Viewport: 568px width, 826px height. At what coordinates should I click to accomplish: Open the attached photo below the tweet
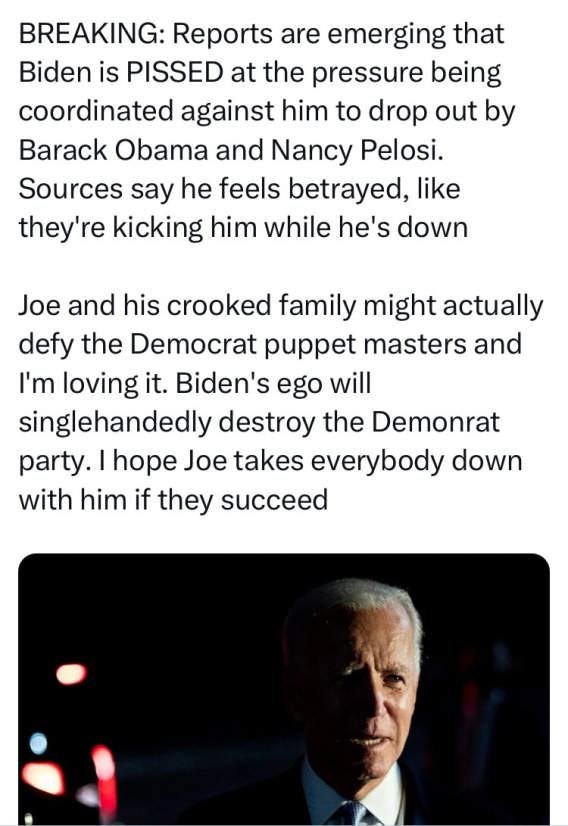284,689
